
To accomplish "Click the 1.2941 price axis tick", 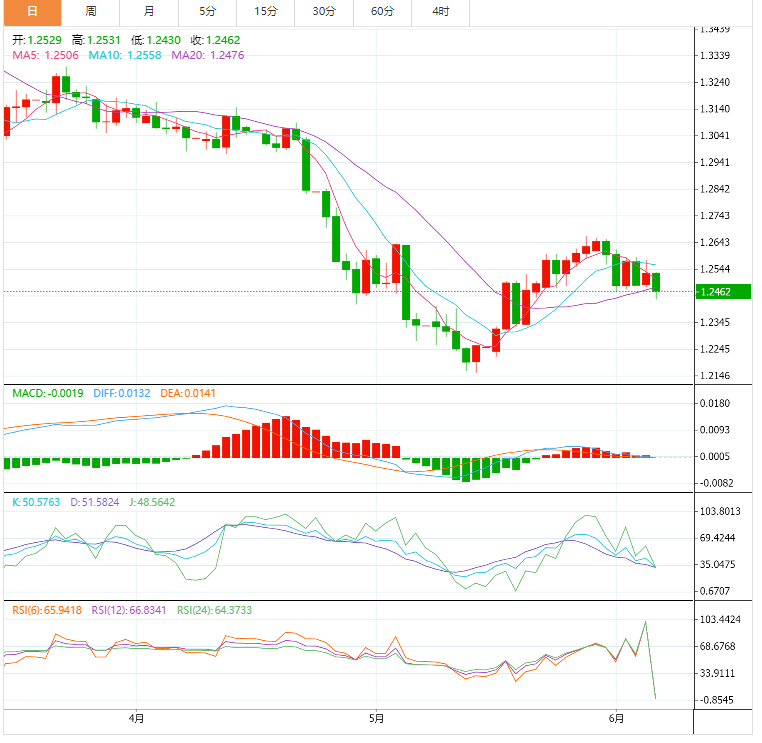I will (x=715, y=163).
